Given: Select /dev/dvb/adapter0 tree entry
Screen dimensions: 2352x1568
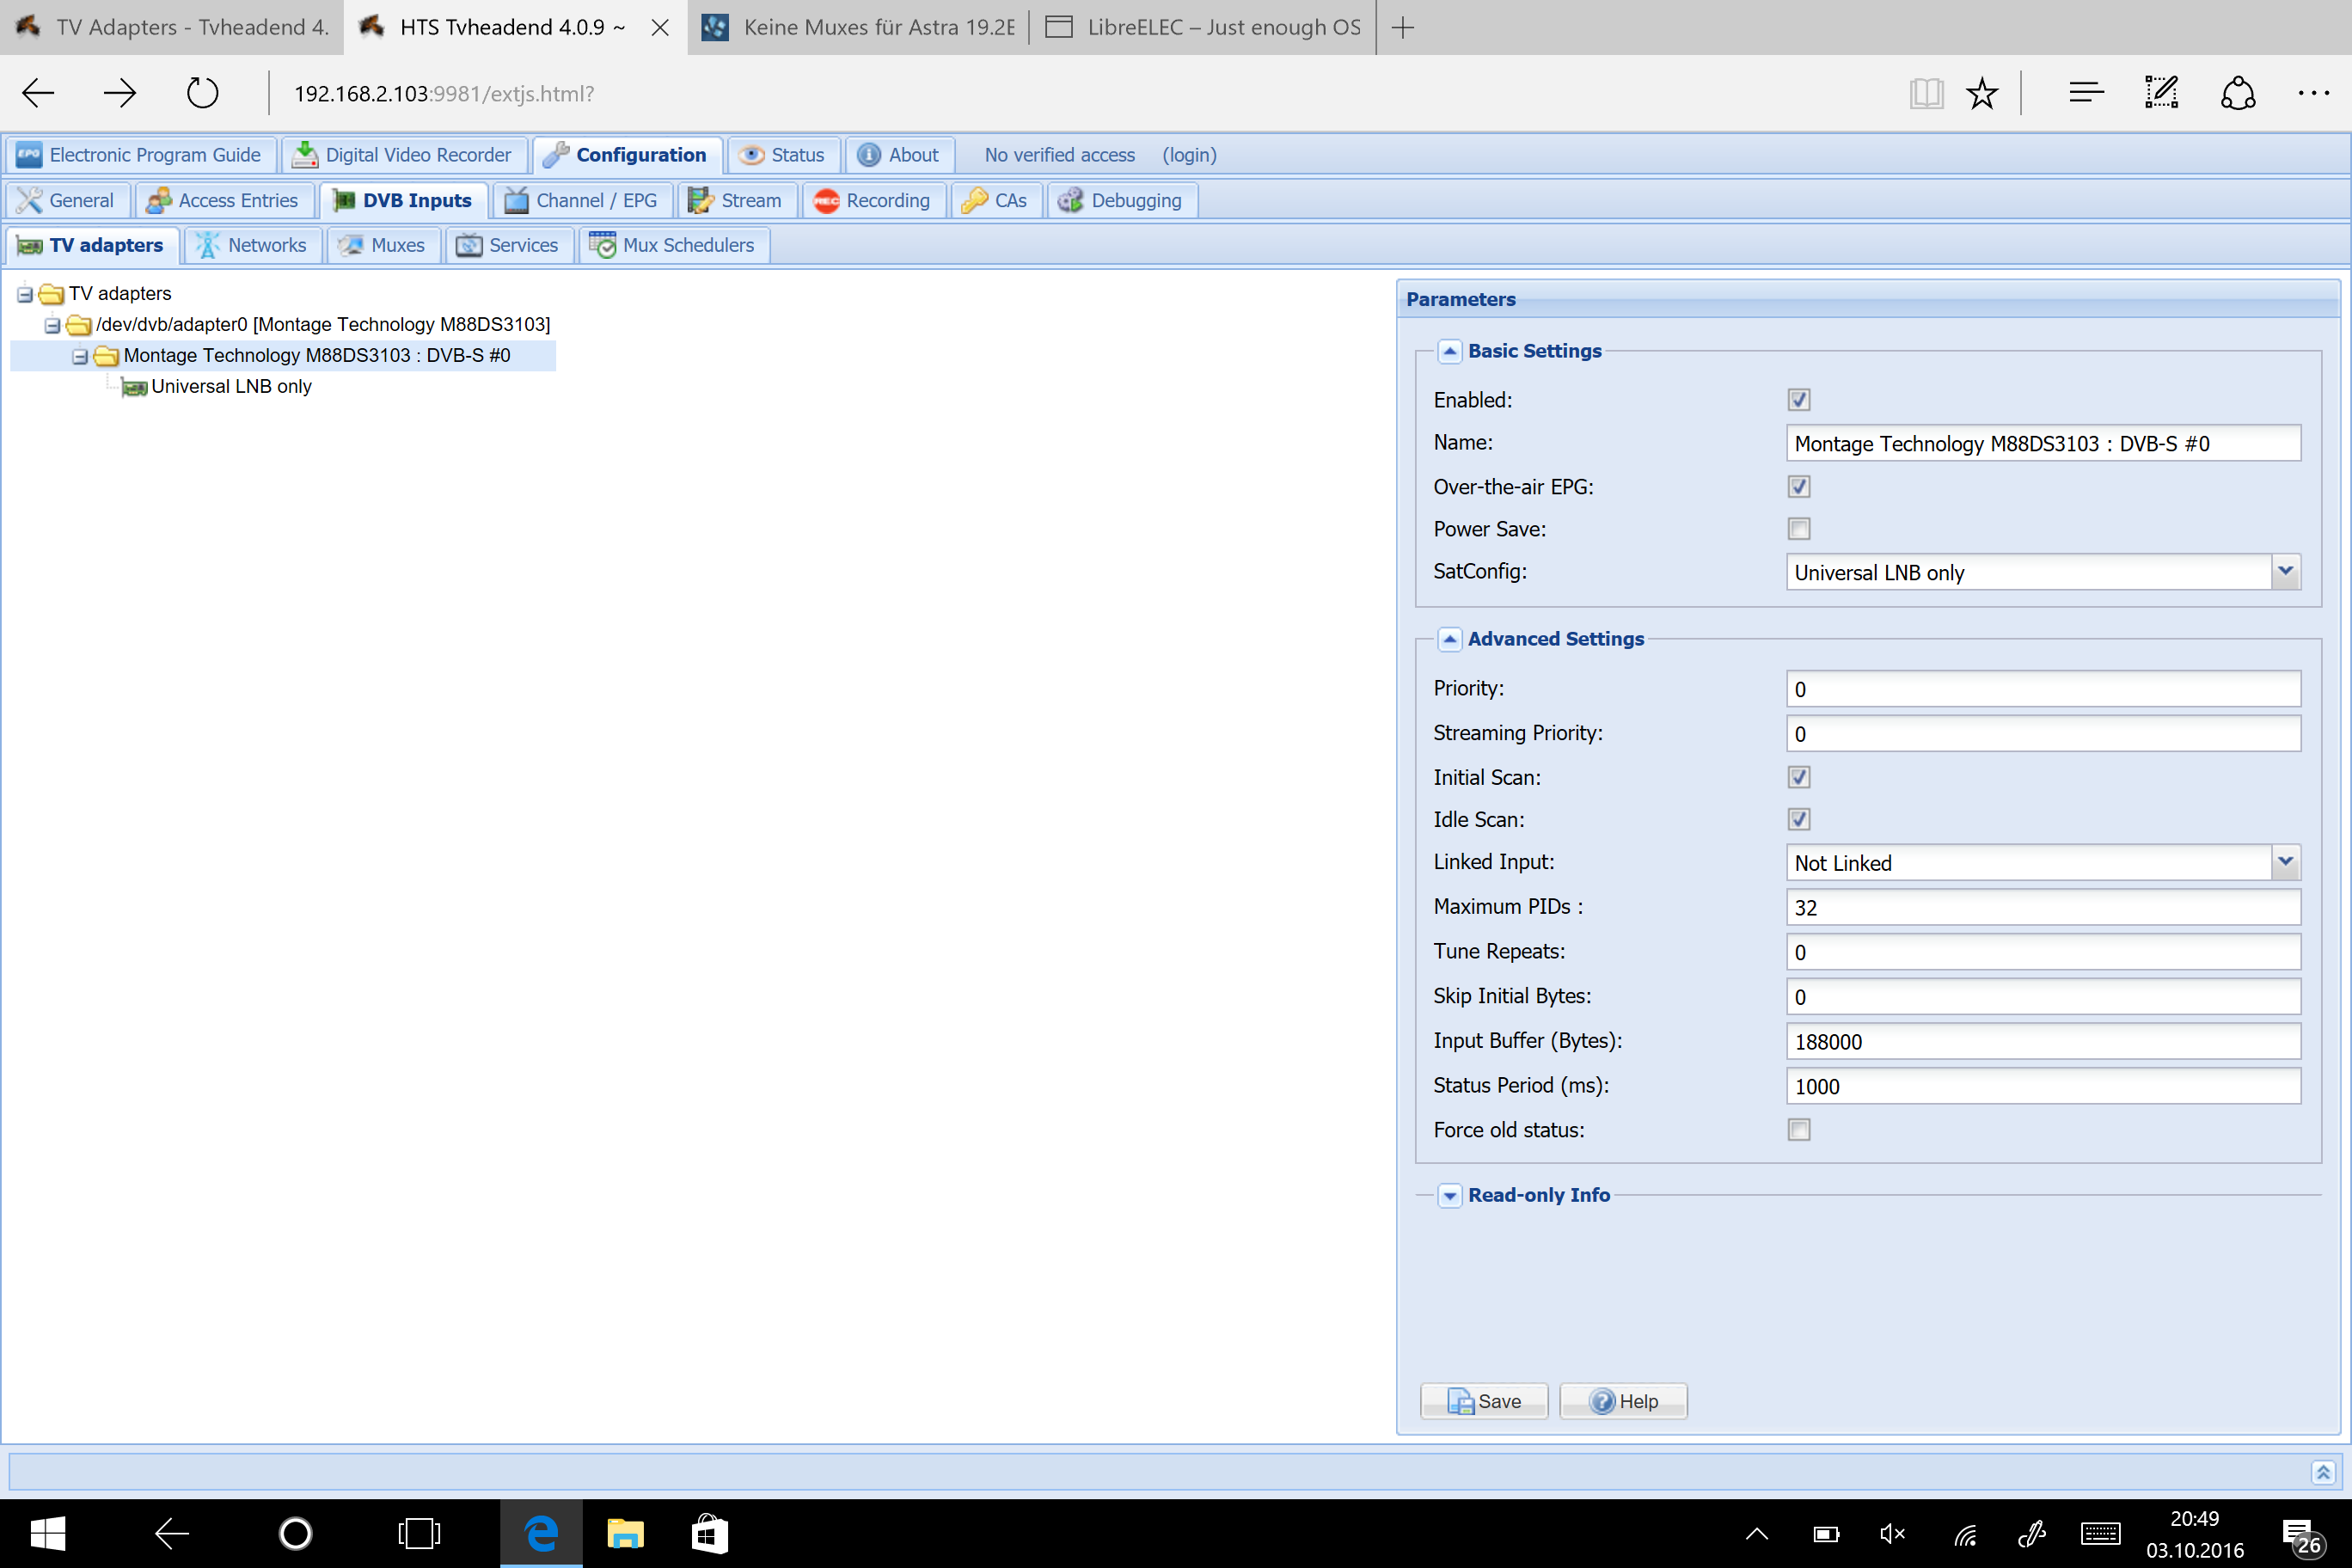Looking at the screenshot, I should point(323,325).
